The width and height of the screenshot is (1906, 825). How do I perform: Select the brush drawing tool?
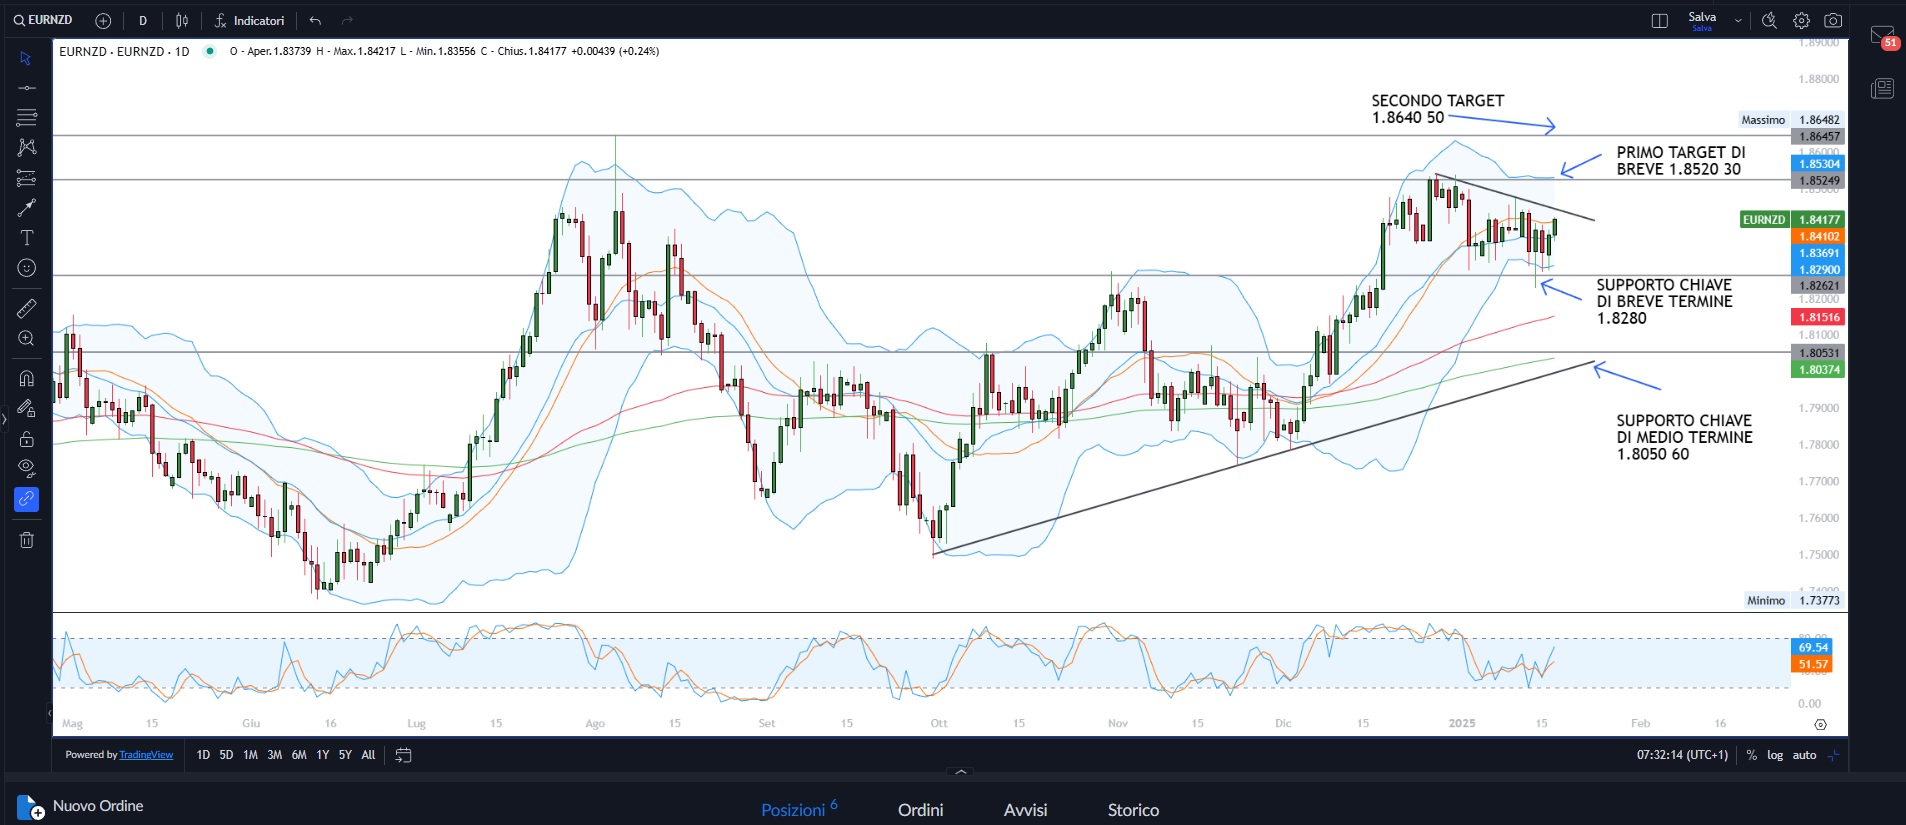click(x=27, y=208)
